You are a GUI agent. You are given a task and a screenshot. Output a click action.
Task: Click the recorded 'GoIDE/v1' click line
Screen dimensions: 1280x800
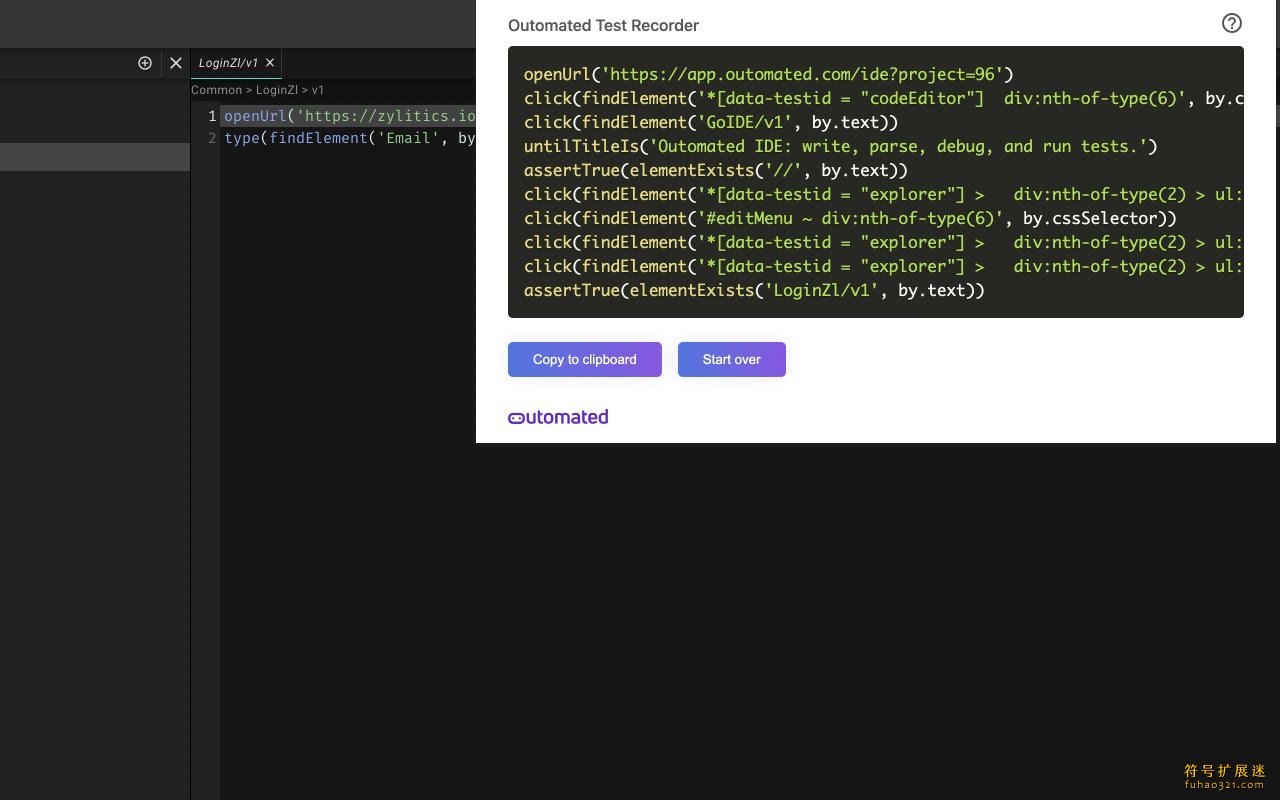click(711, 122)
